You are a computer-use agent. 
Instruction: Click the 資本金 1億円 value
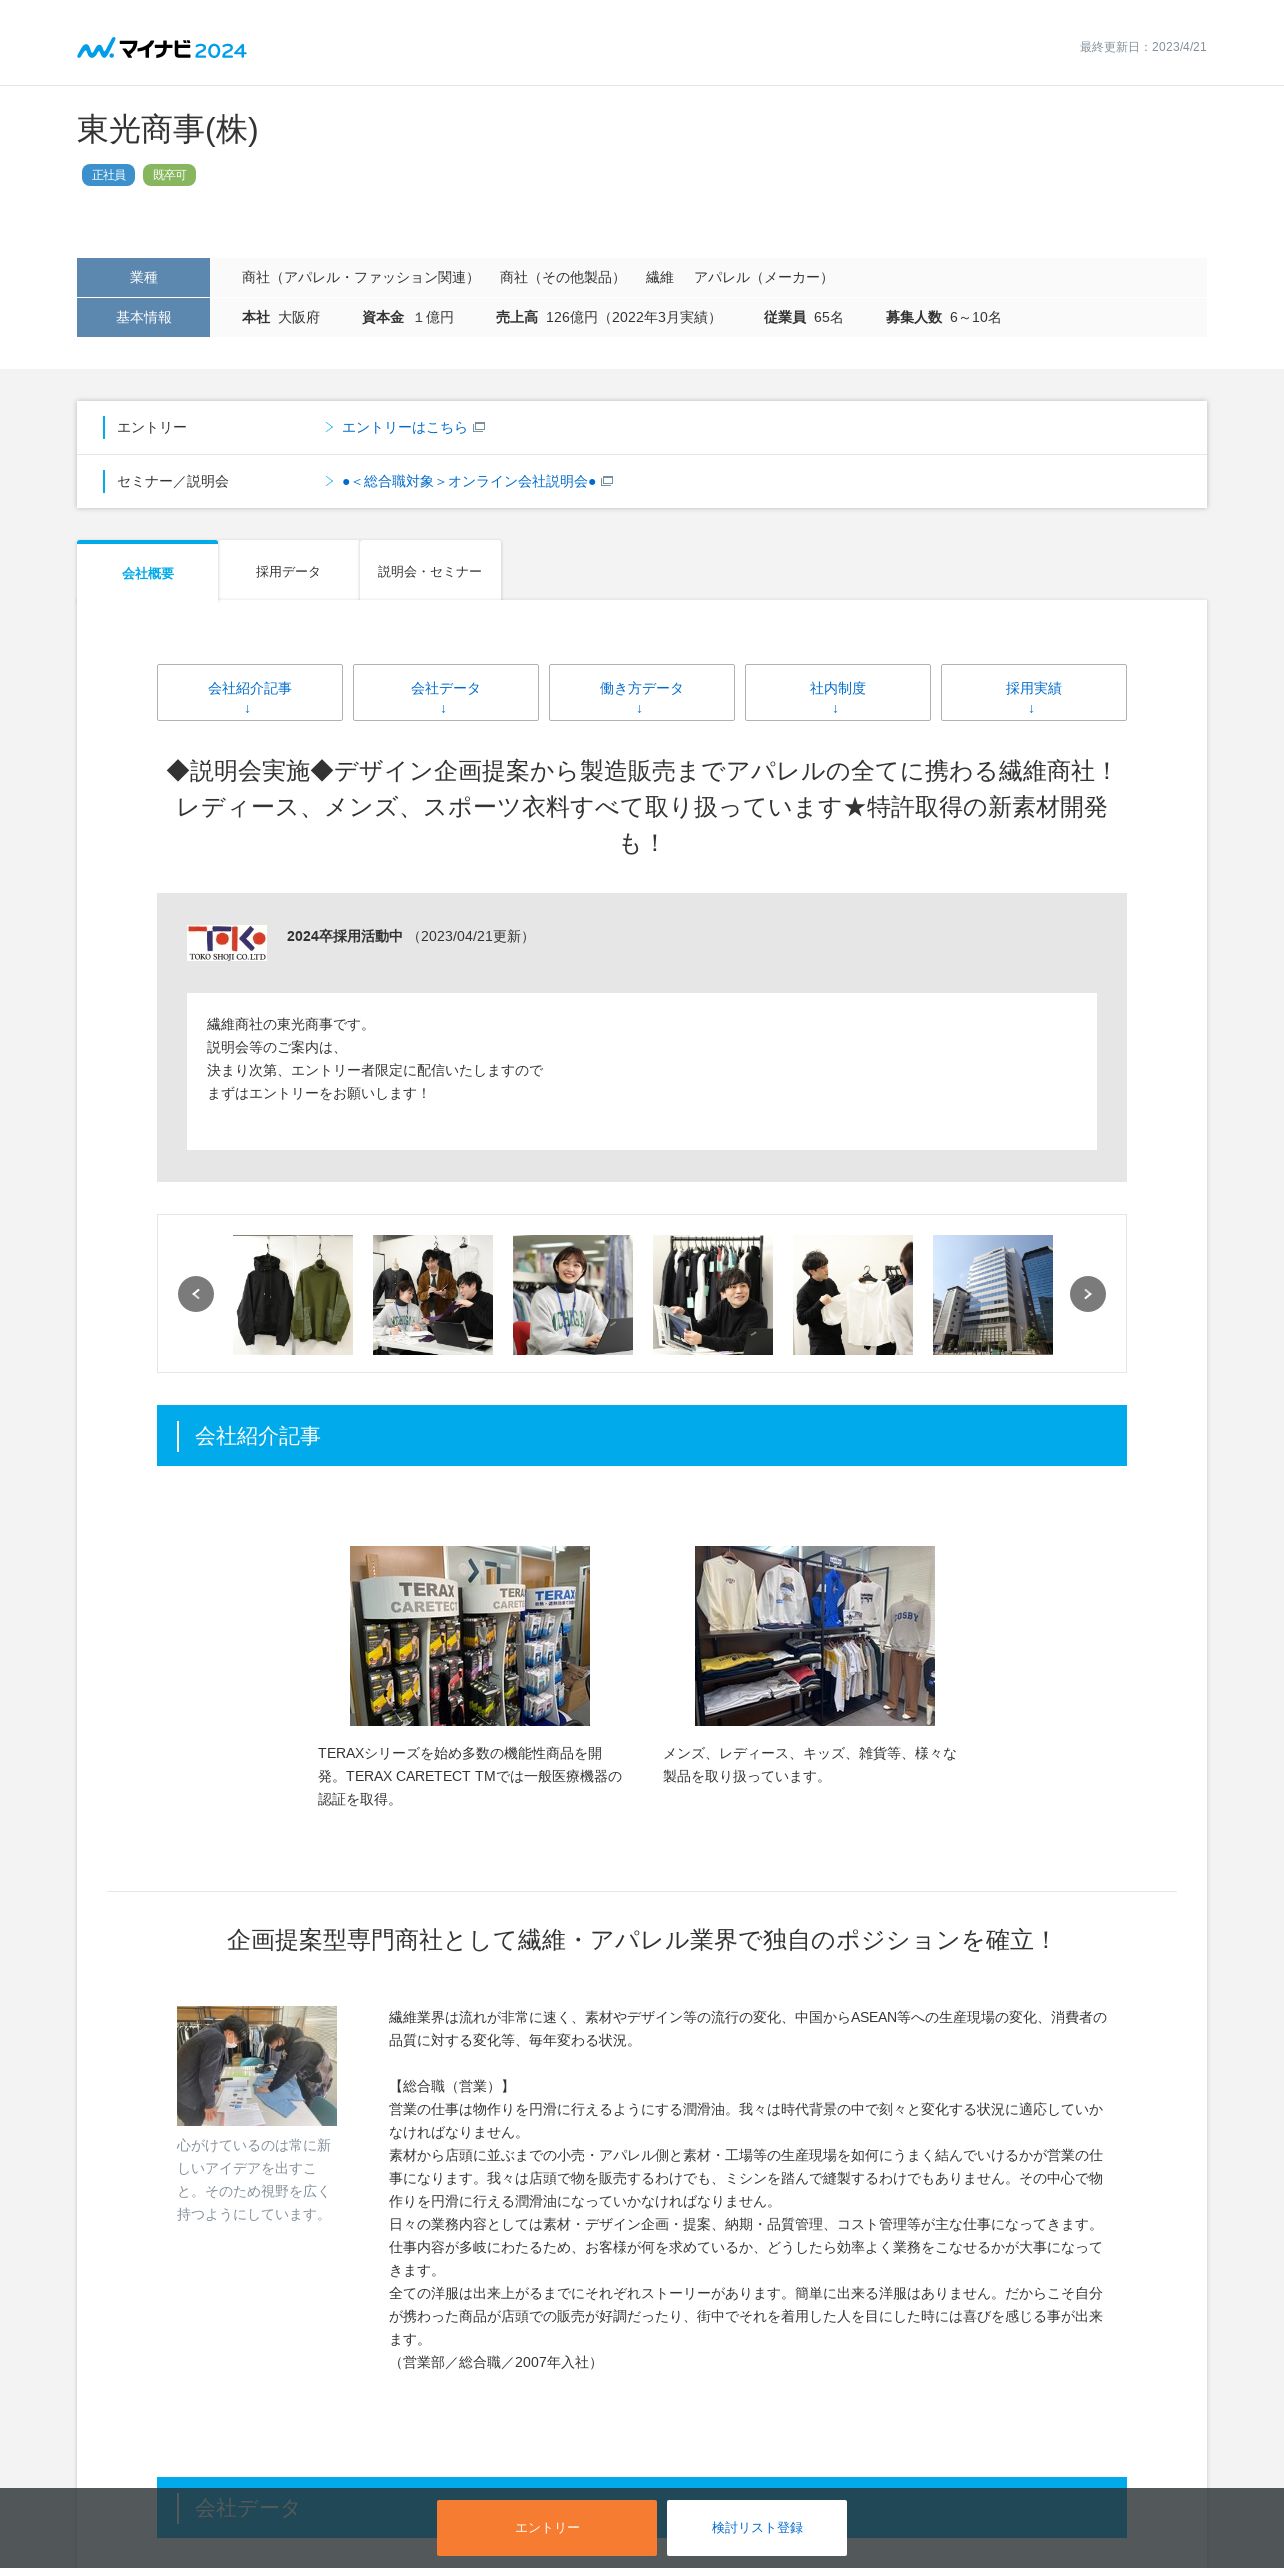[x=408, y=317]
